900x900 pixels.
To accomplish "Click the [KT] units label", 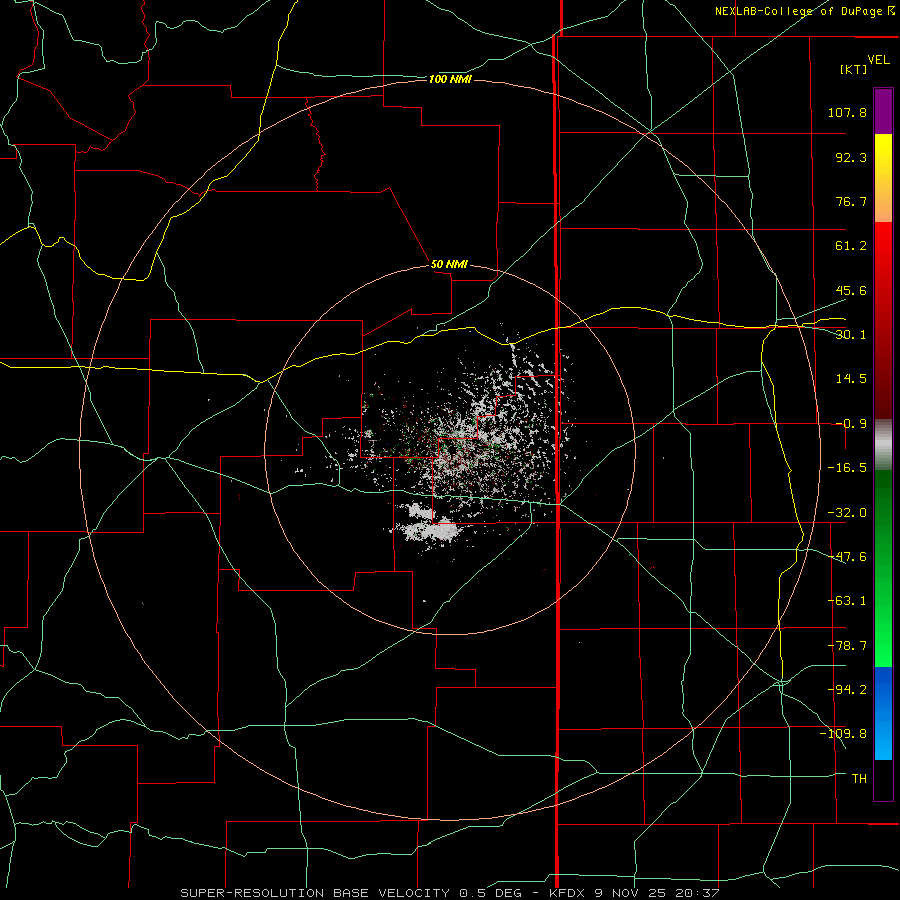I will click(853, 69).
